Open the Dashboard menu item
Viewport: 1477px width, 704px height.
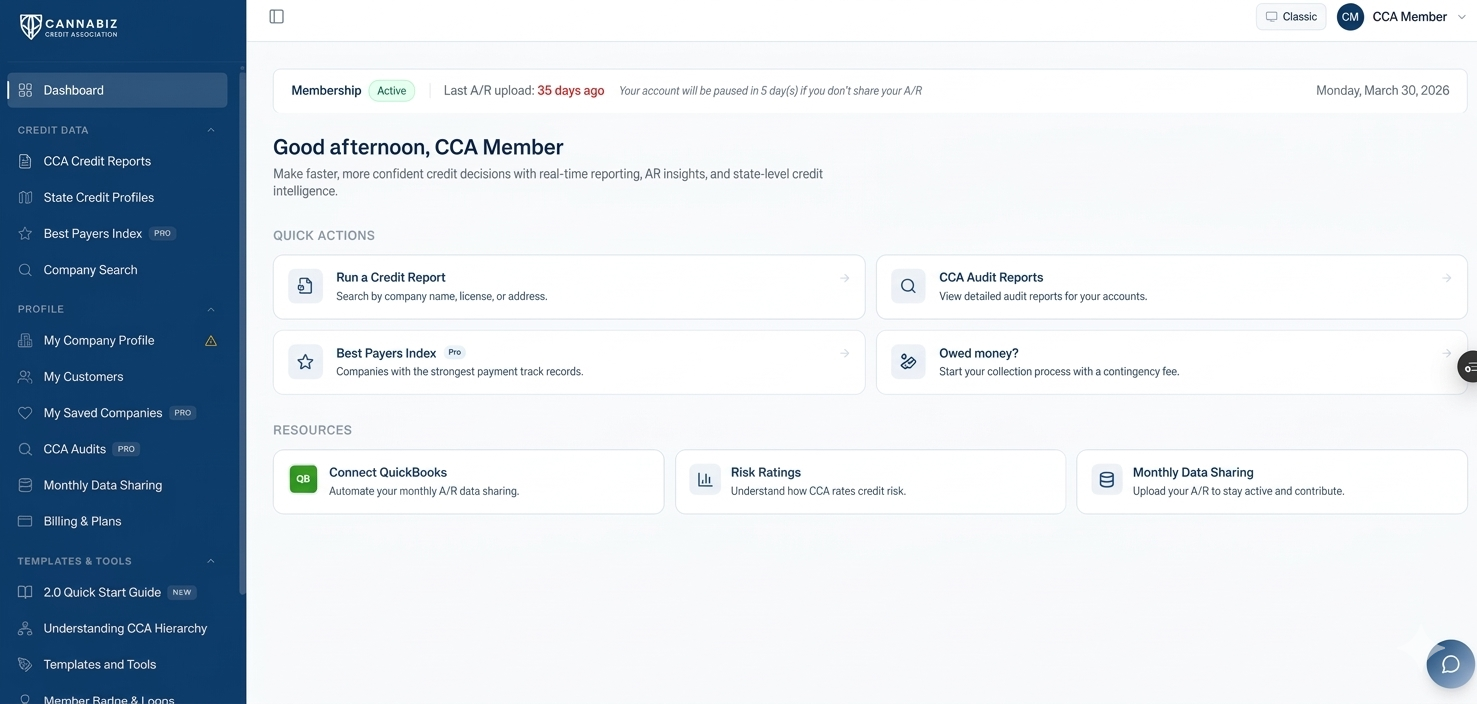117,90
